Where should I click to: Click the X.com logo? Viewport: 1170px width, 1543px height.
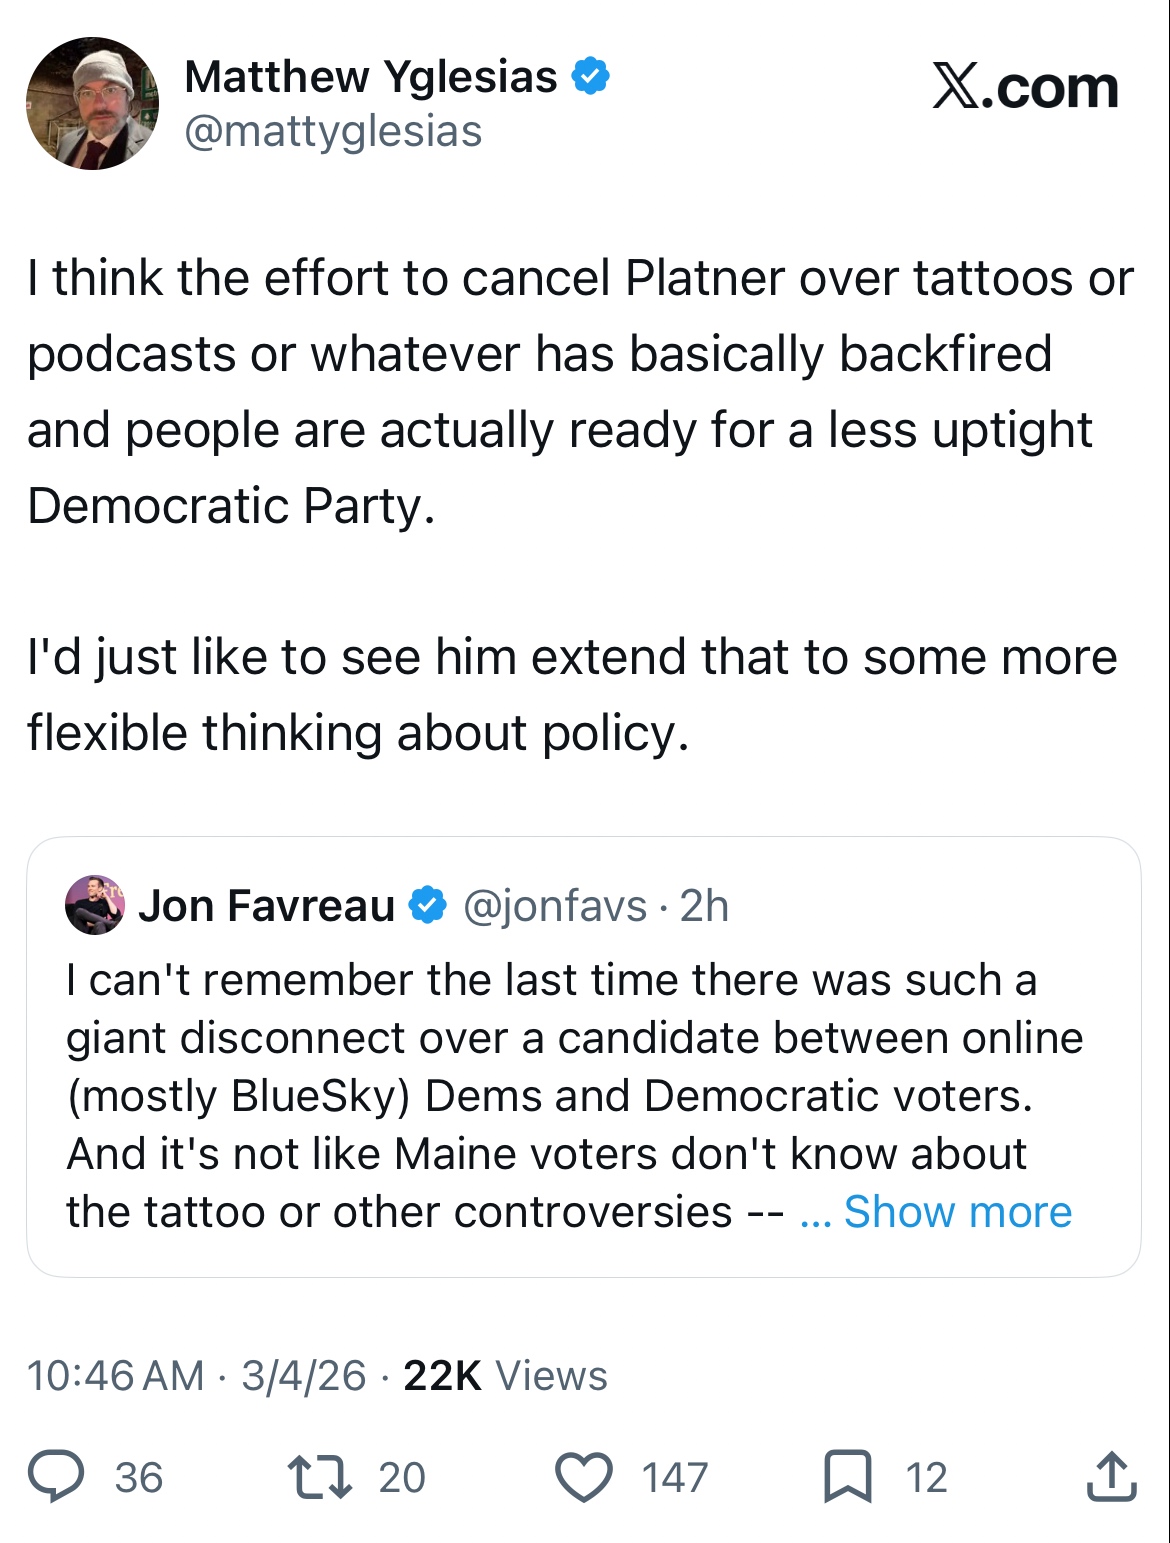pos(1025,88)
